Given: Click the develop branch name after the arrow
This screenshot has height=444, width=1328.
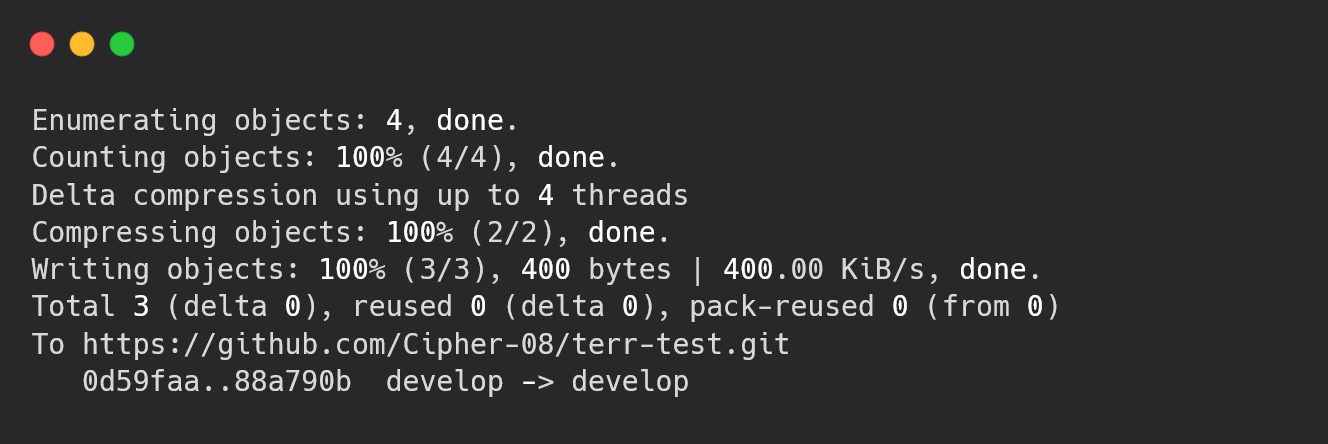Looking at the screenshot, I should 630,382.
